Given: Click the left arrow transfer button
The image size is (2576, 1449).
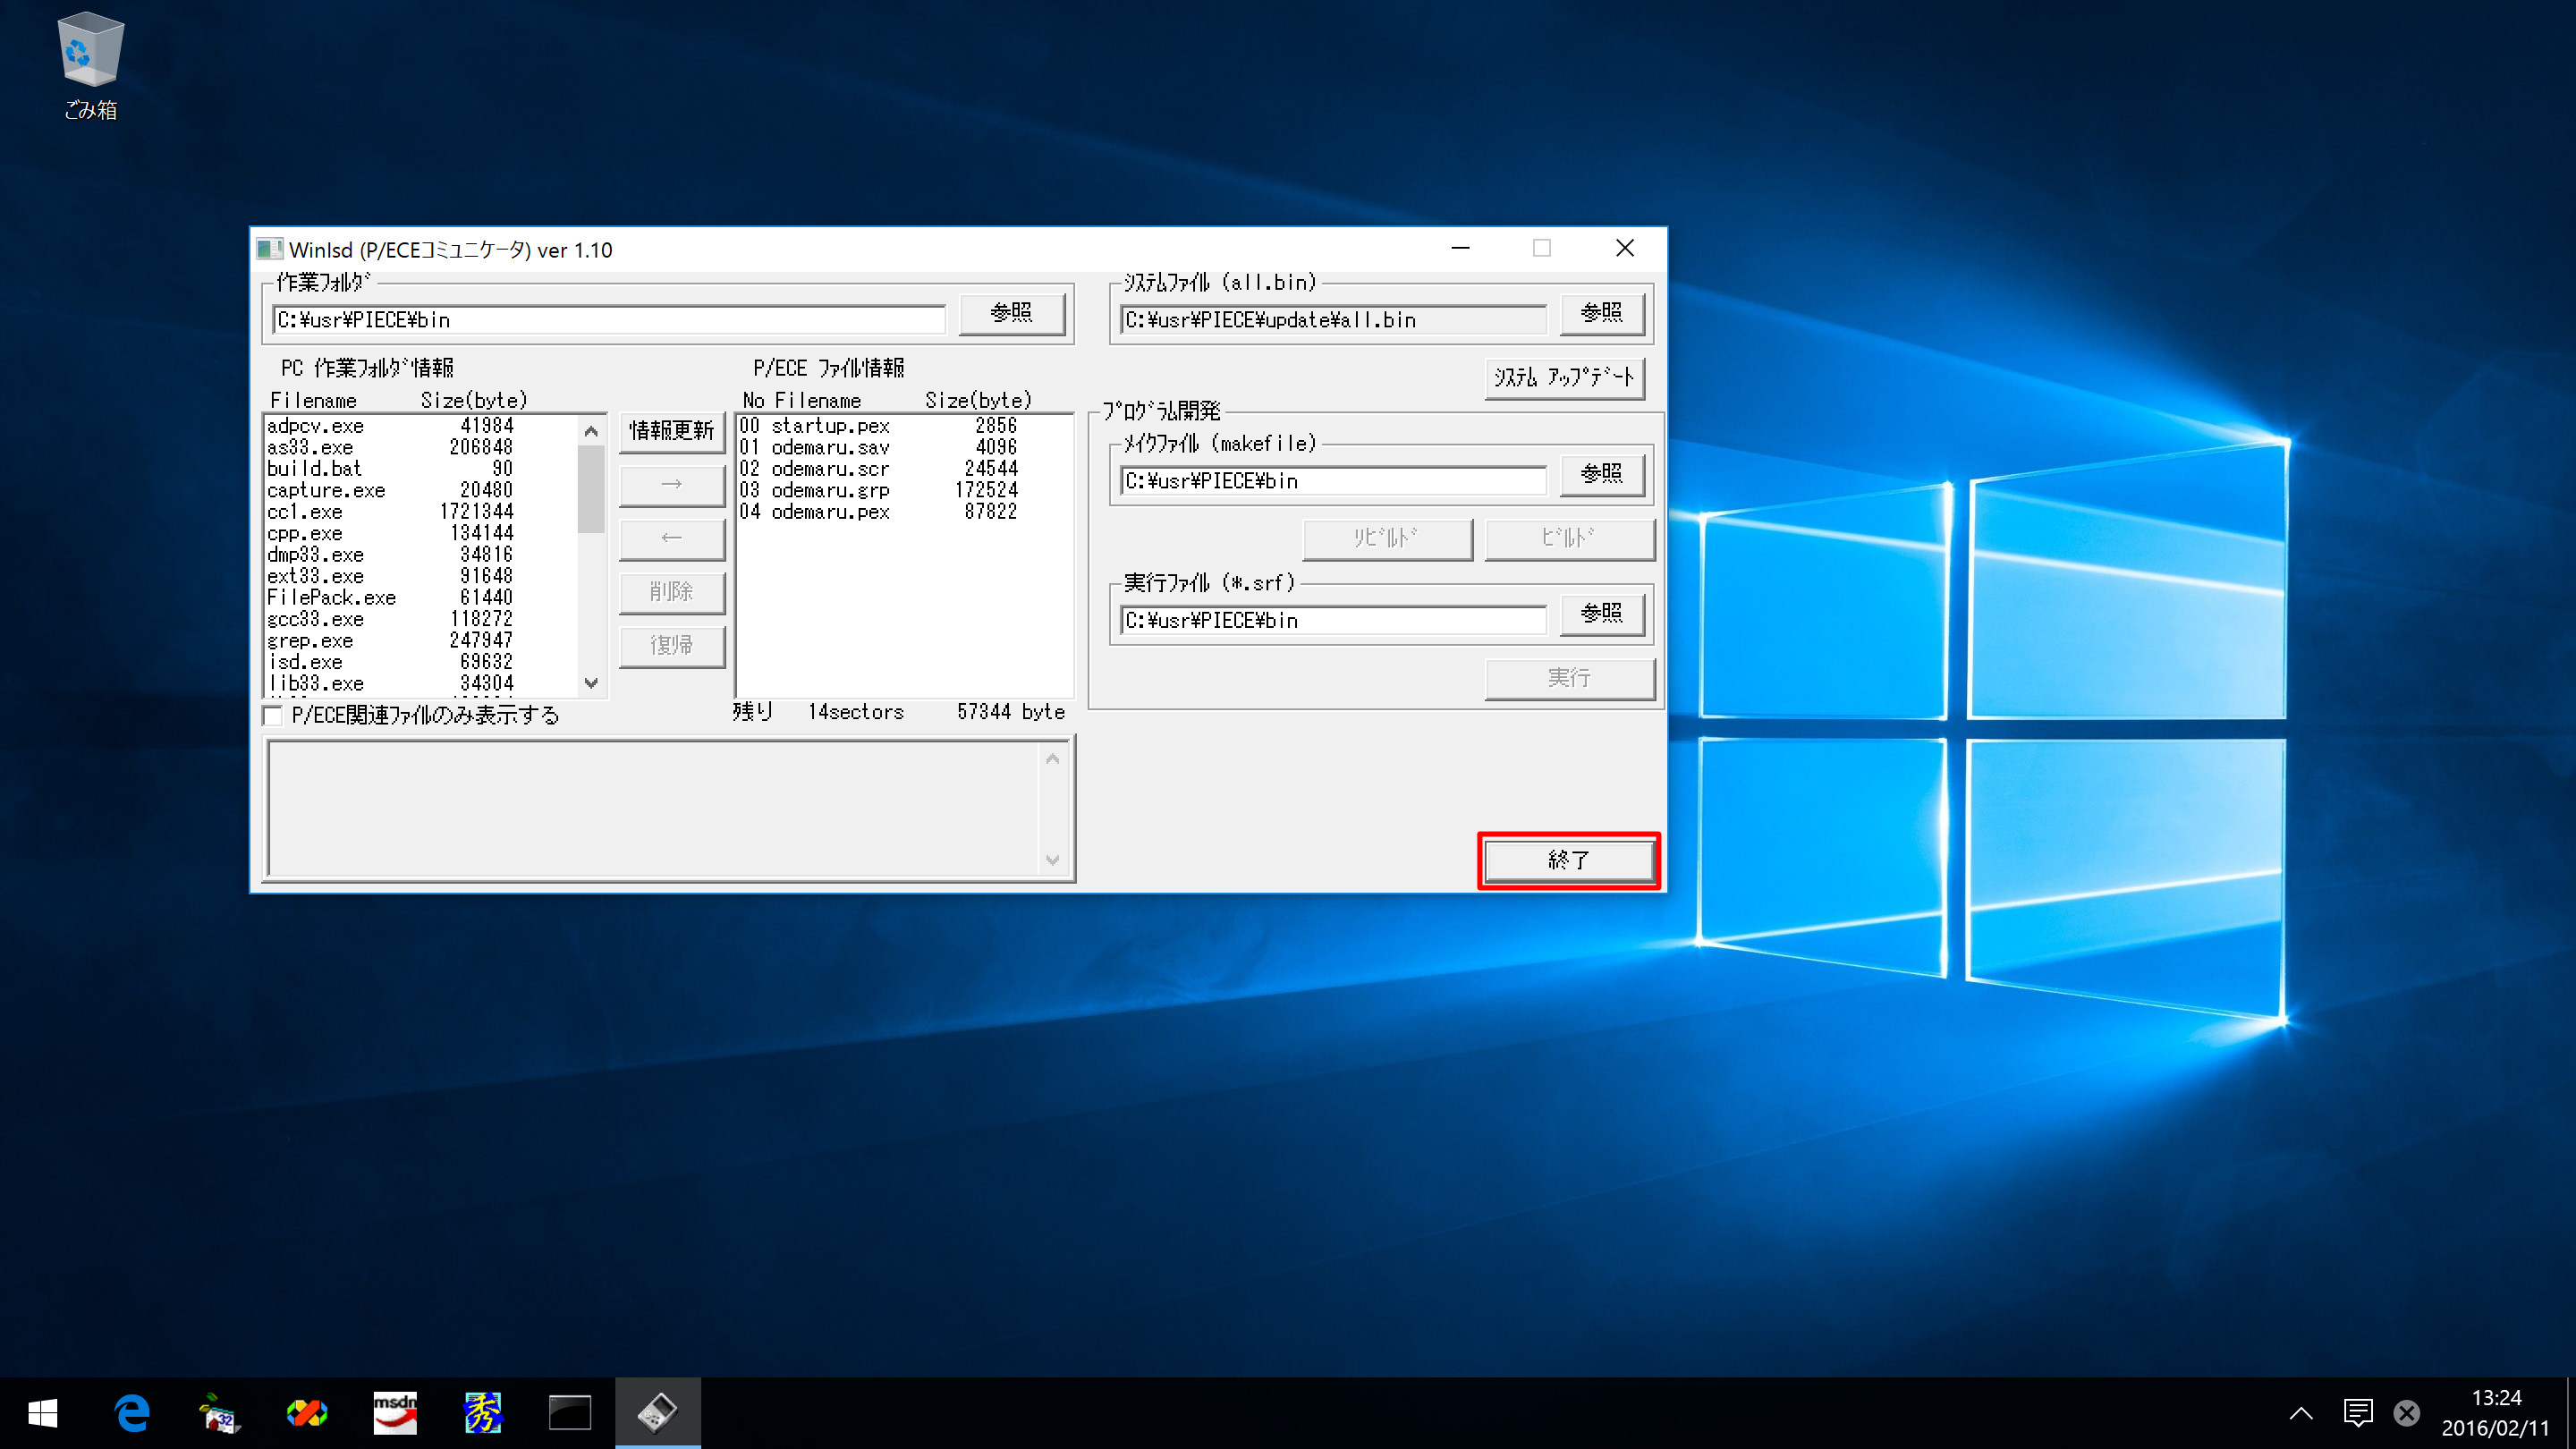Looking at the screenshot, I should [672, 539].
